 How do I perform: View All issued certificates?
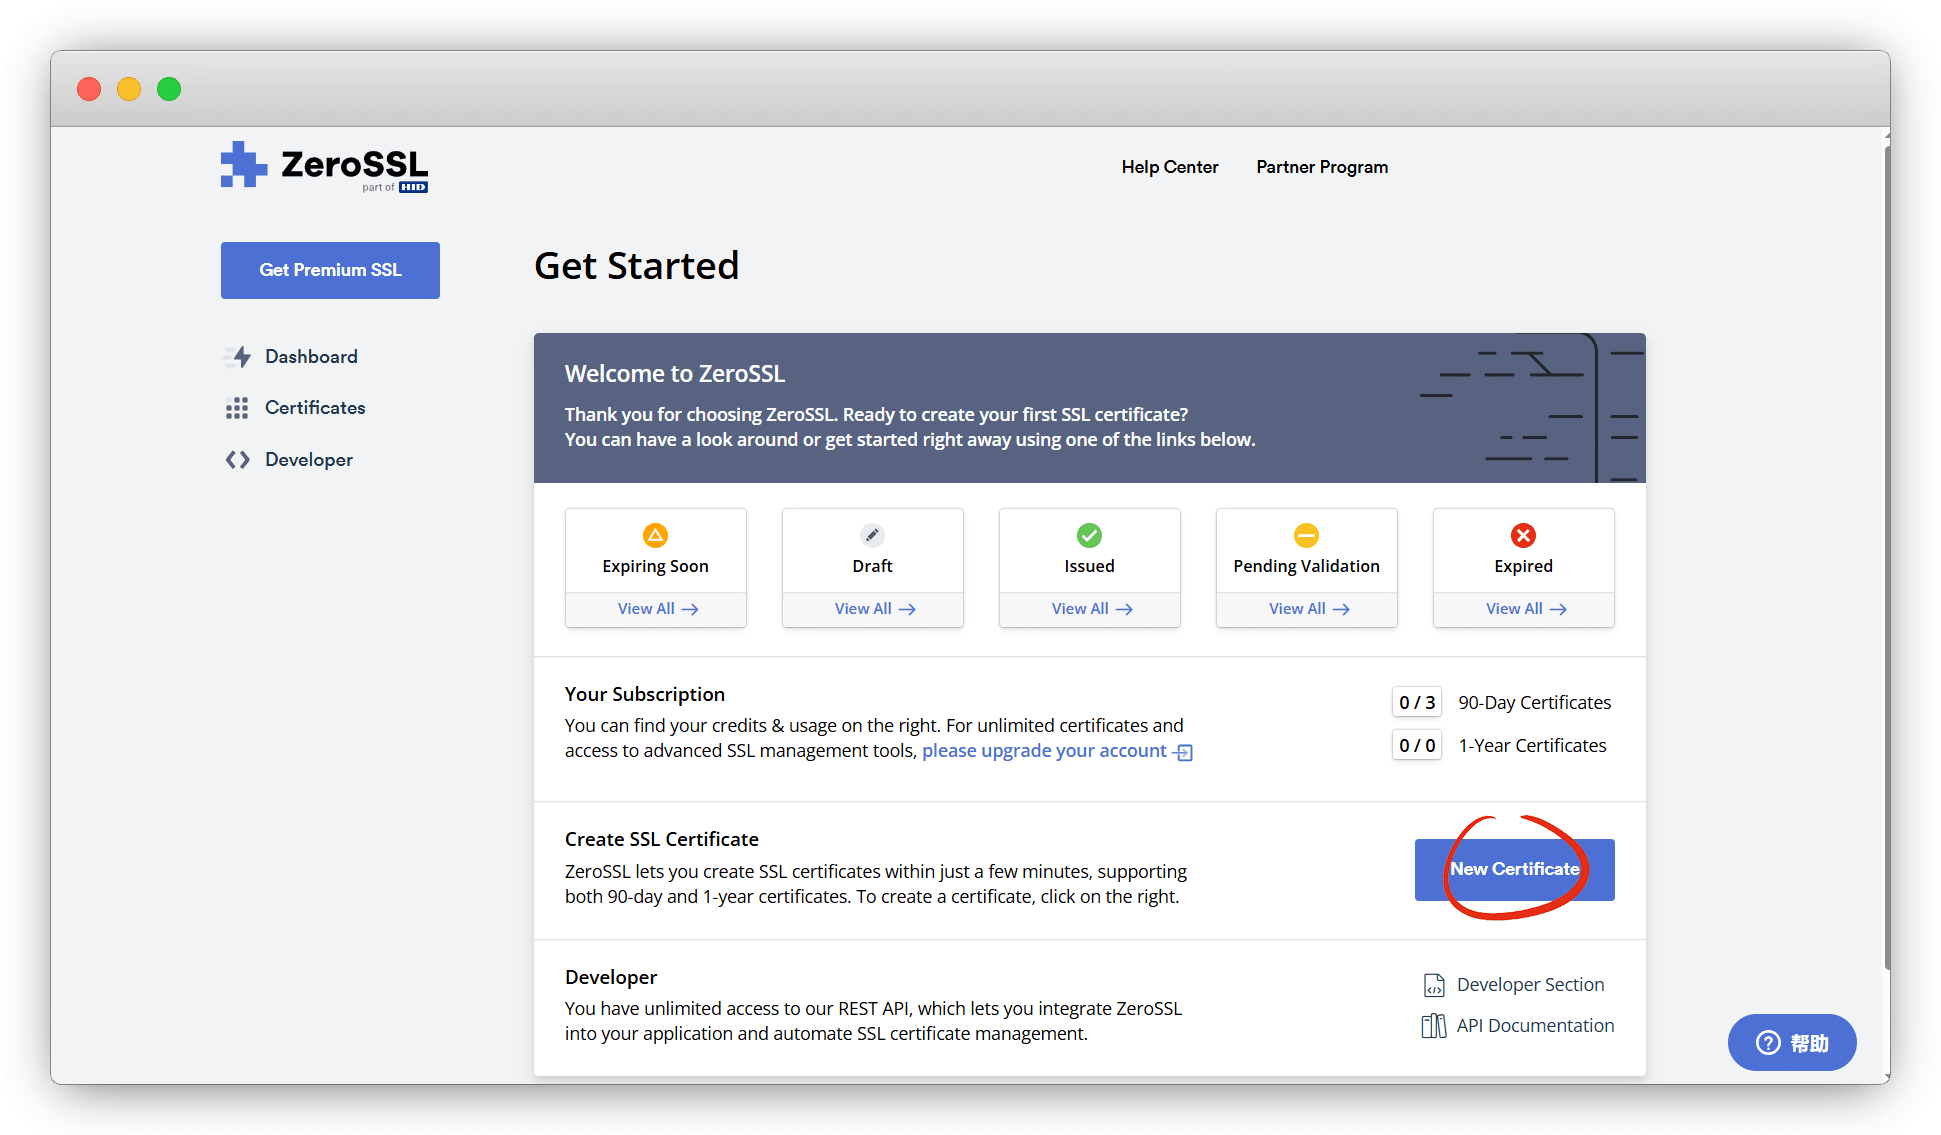(1090, 609)
